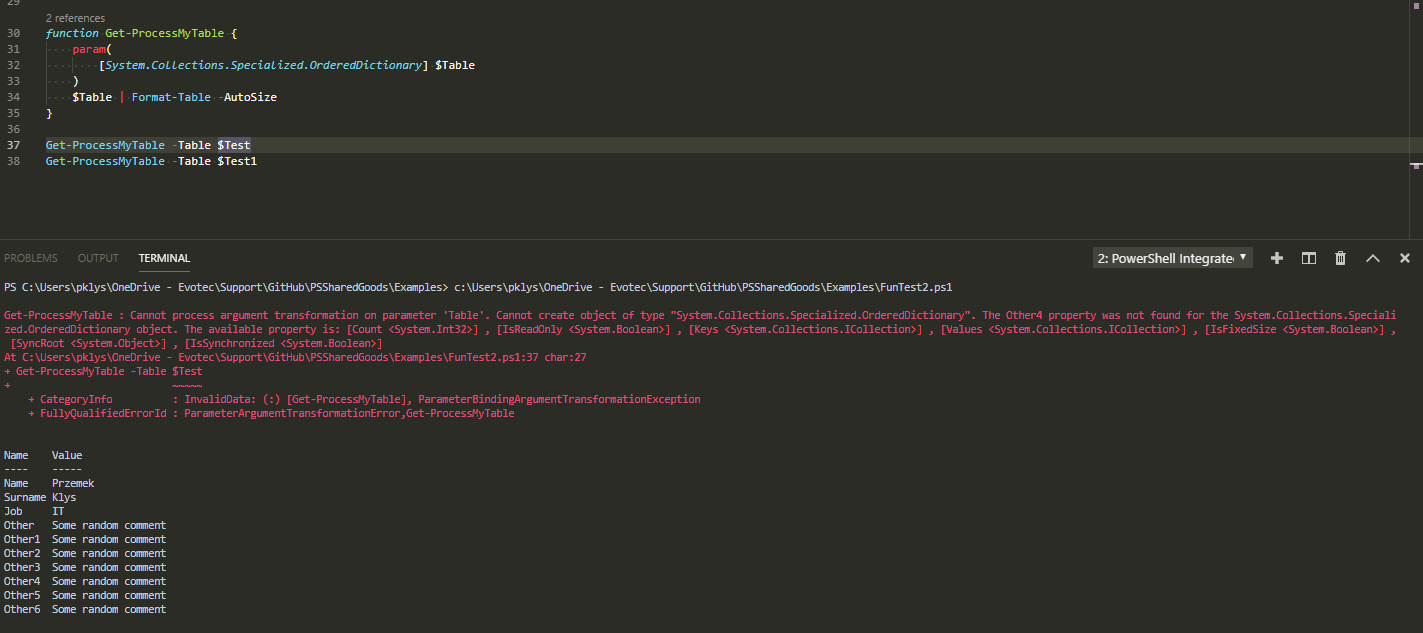This screenshot has height=633, width=1423.
Task: Kill the terminal with the trash icon
Action: [1340, 258]
